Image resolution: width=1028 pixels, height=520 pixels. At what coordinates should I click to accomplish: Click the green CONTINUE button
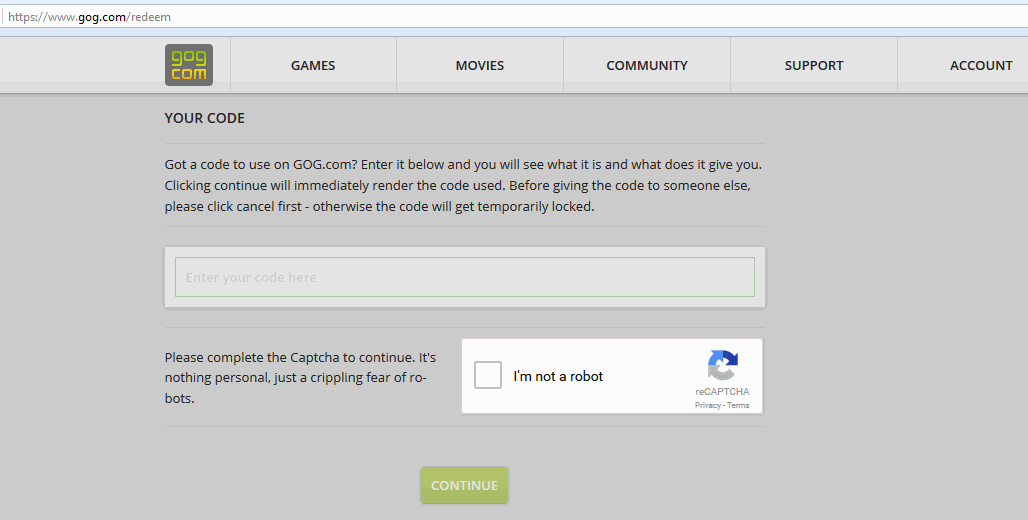pyautogui.click(x=464, y=485)
